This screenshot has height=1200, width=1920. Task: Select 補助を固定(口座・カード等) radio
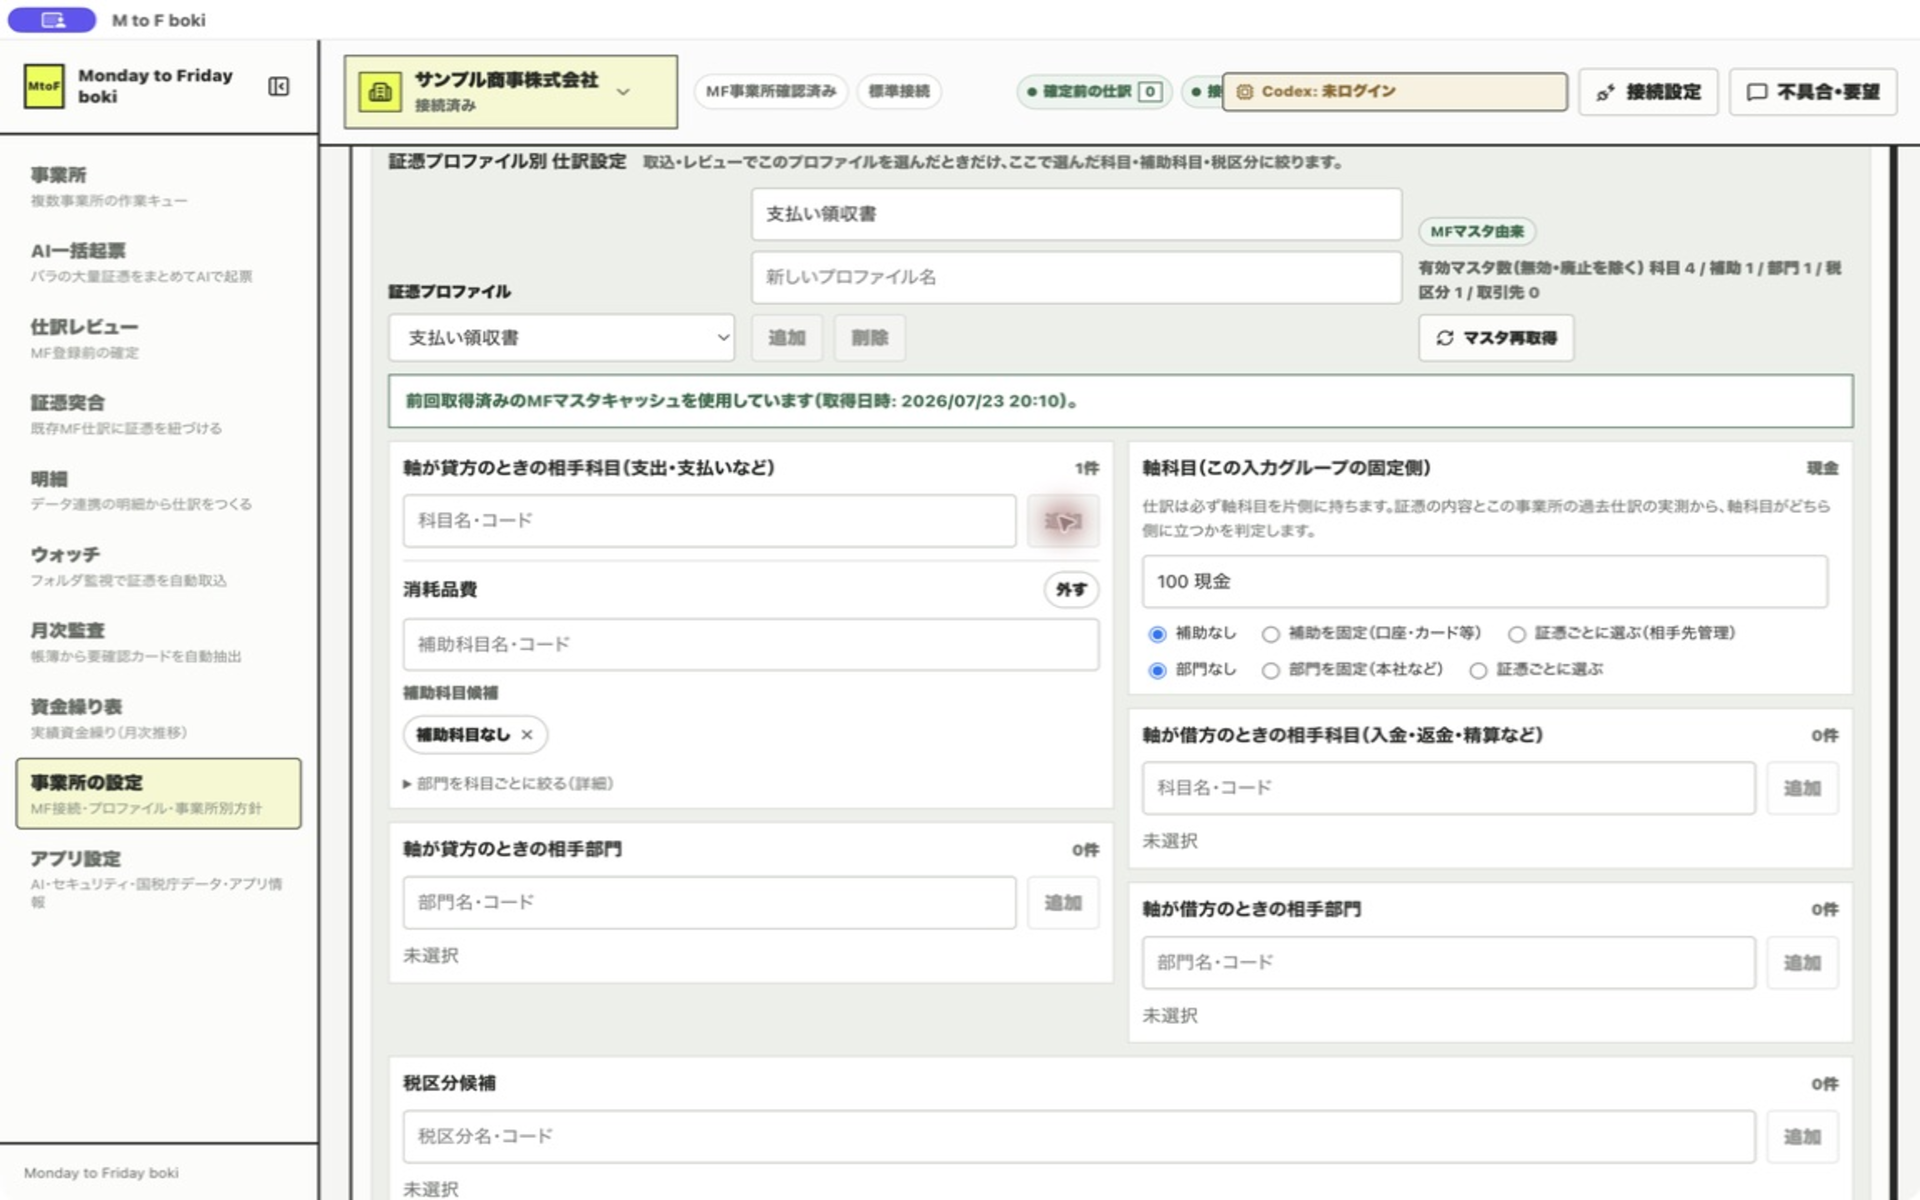[x=1270, y=634]
